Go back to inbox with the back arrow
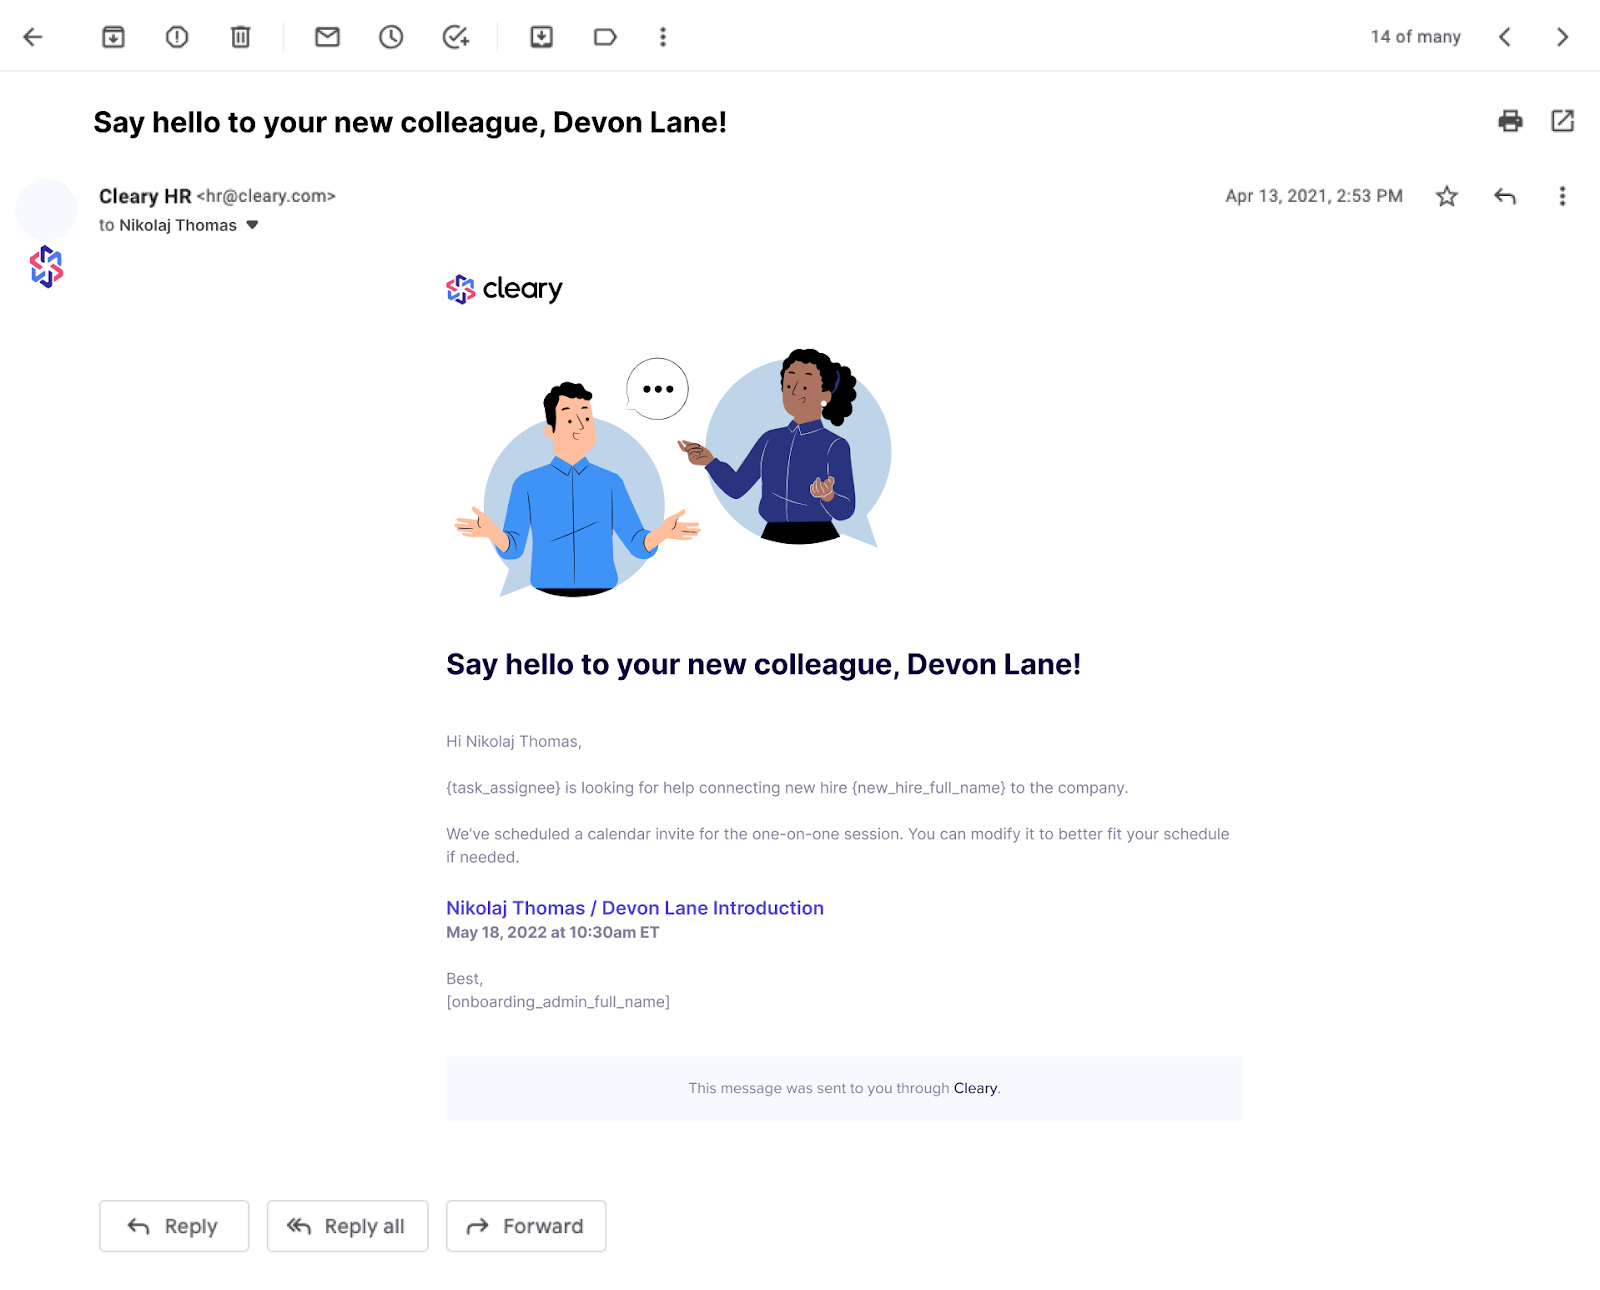The image size is (1600, 1290). point(33,37)
